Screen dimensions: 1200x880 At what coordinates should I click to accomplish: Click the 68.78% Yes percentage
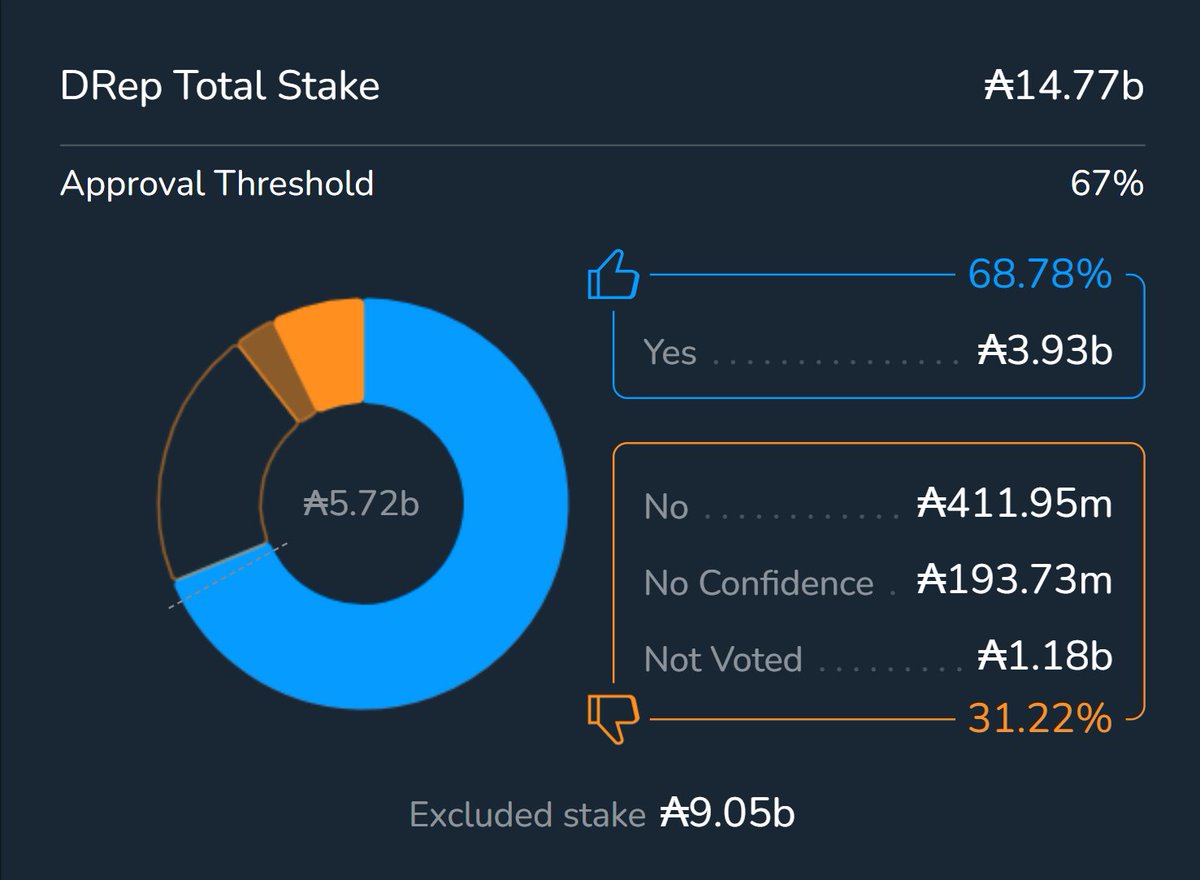tap(1039, 273)
